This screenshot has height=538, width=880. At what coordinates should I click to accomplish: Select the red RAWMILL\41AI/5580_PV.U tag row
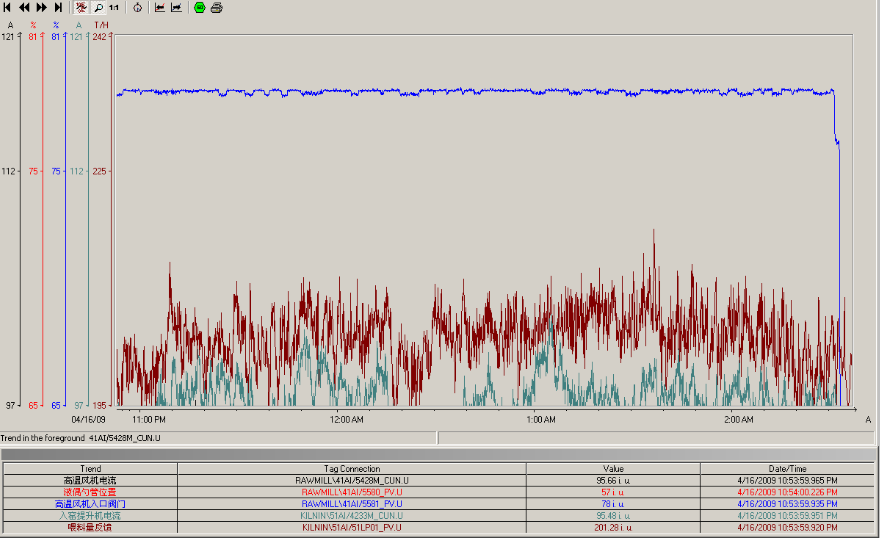coord(351,492)
